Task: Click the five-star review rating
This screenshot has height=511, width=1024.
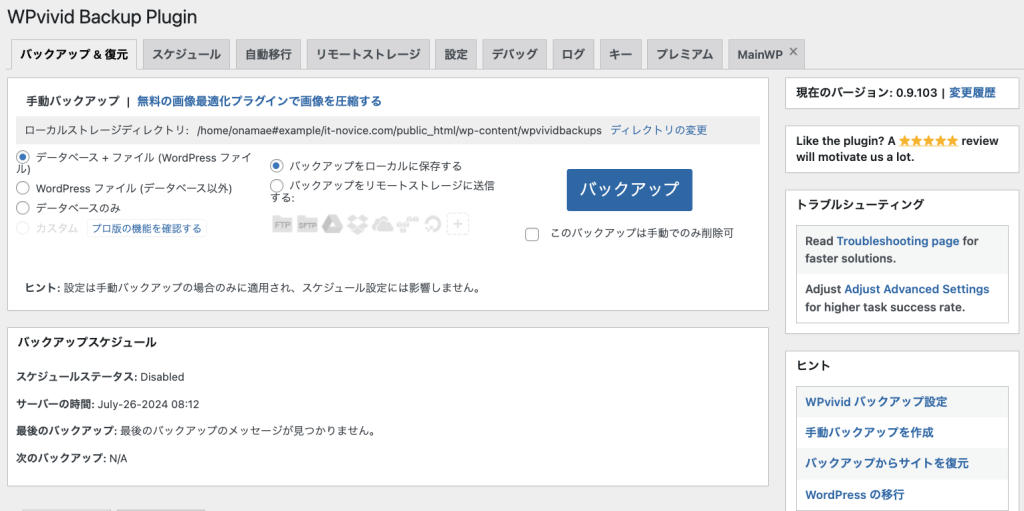Action: tap(928, 140)
